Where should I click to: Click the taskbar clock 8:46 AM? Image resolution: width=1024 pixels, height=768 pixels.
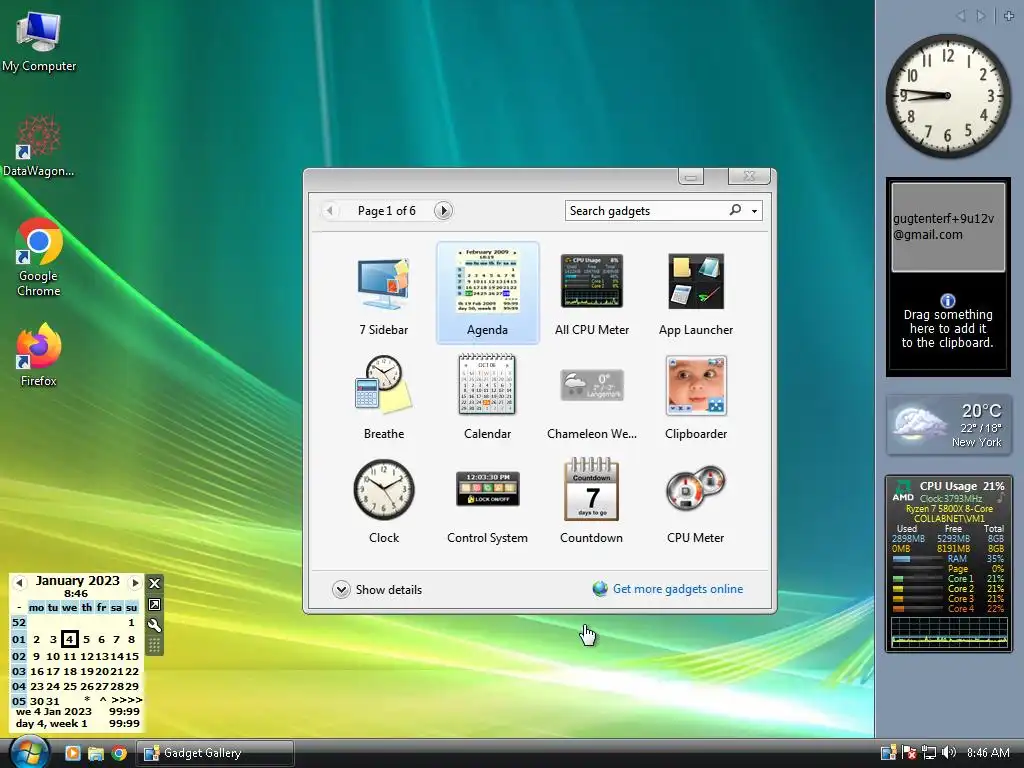tap(988, 752)
